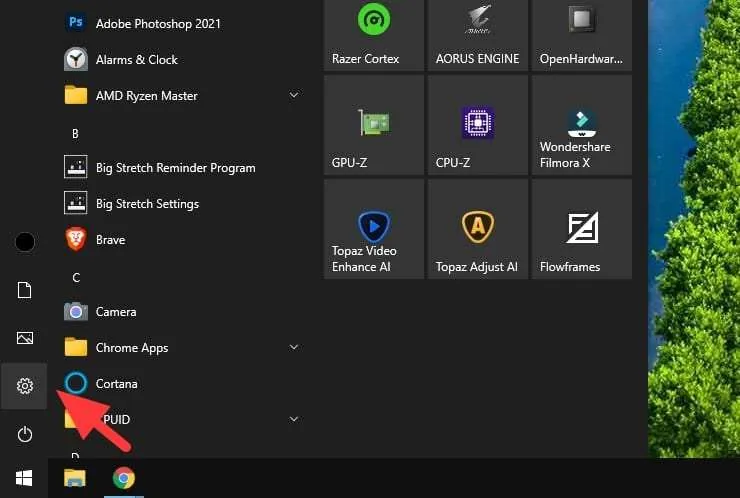Expand AMD Ryzen Master folder chevron

294,95
